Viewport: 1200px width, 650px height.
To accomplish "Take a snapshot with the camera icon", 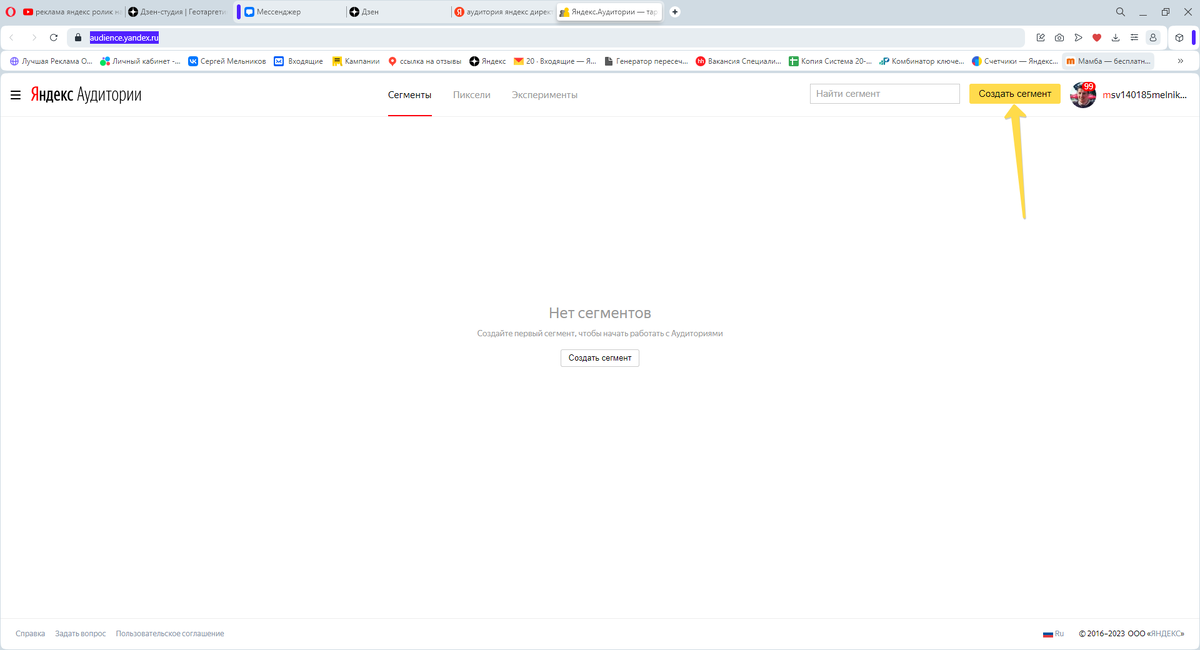I will (1060, 37).
